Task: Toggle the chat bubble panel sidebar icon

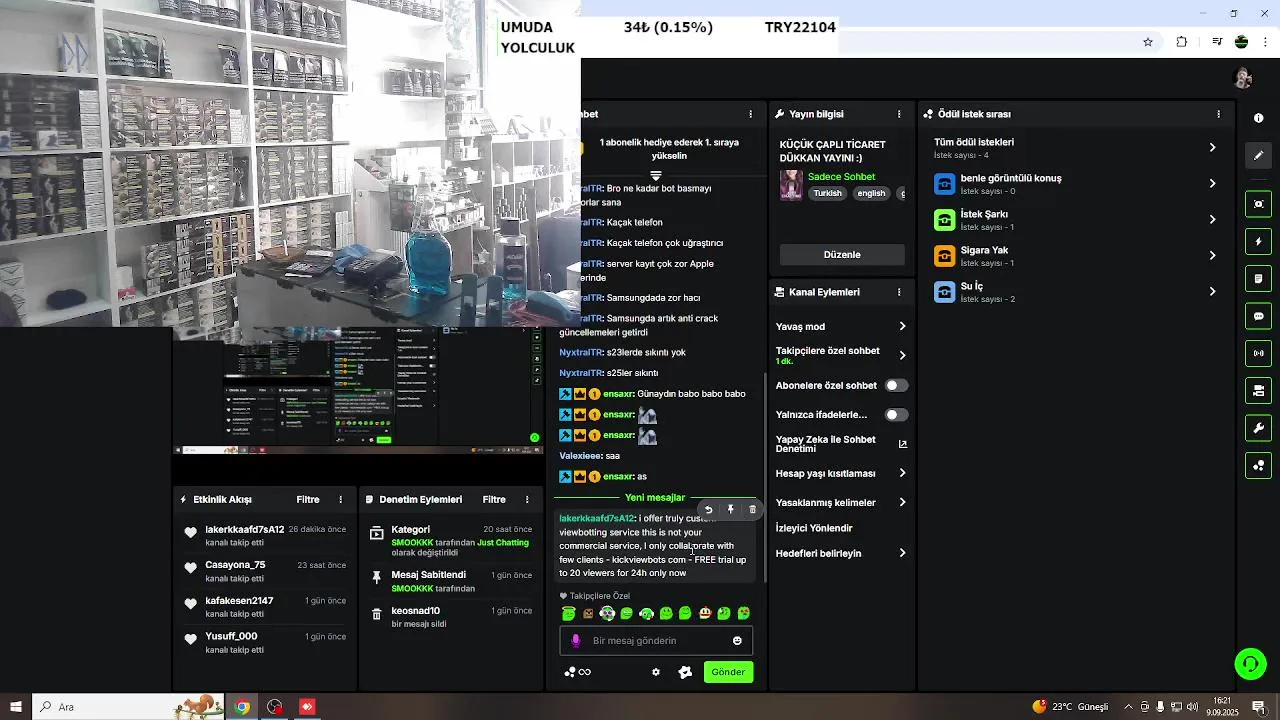Action: (x=1258, y=316)
